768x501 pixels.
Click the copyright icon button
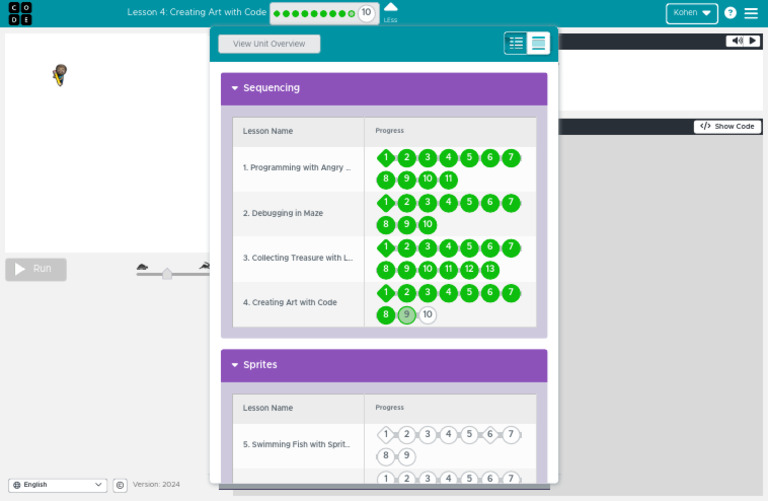[x=120, y=485]
